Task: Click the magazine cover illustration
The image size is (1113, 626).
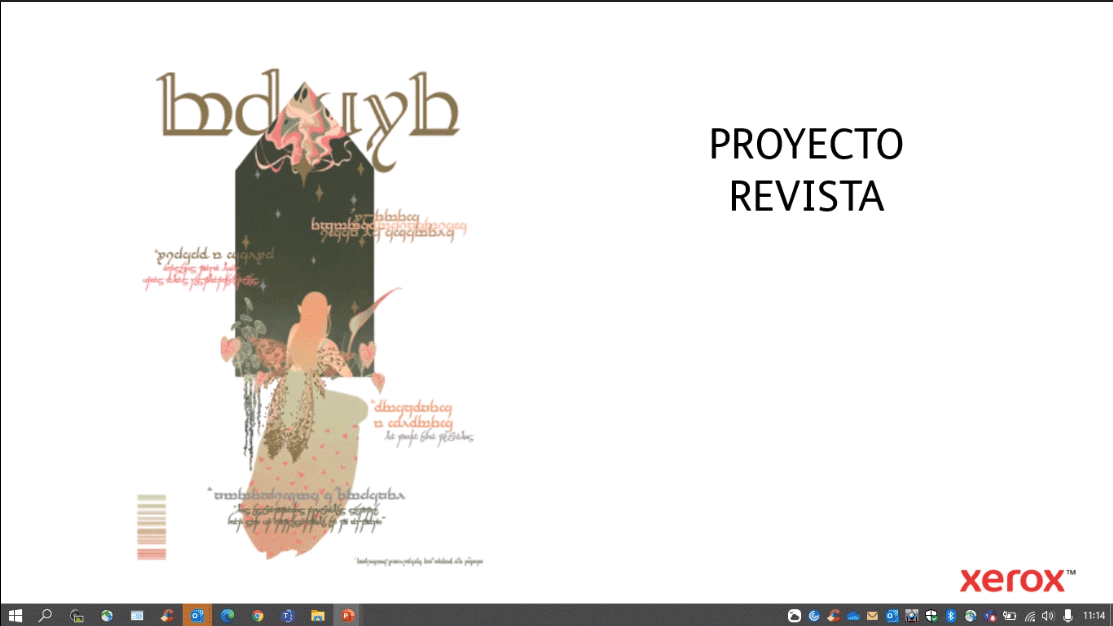Action: click(310, 320)
